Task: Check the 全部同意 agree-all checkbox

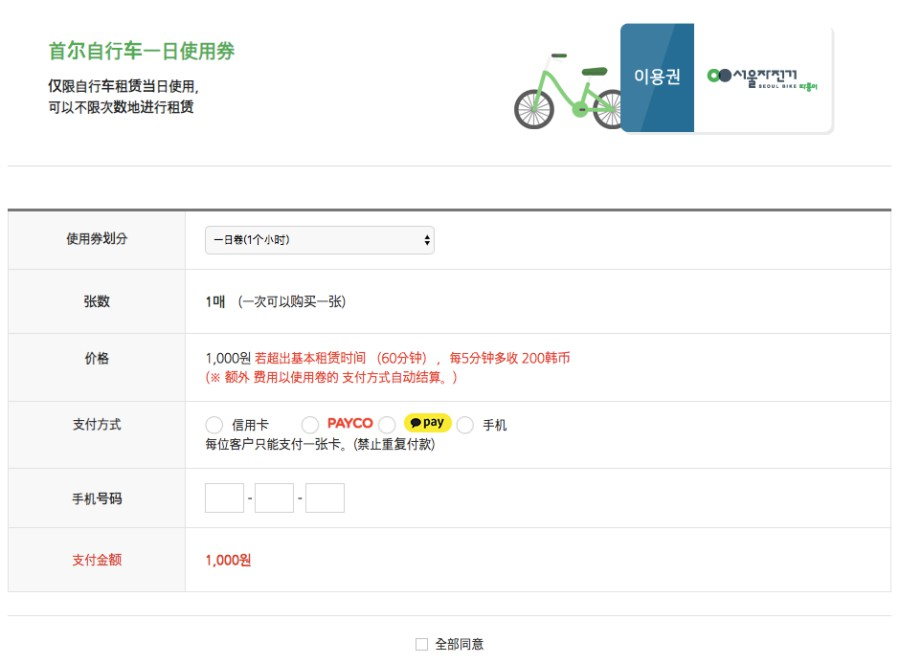Action: point(422,644)
